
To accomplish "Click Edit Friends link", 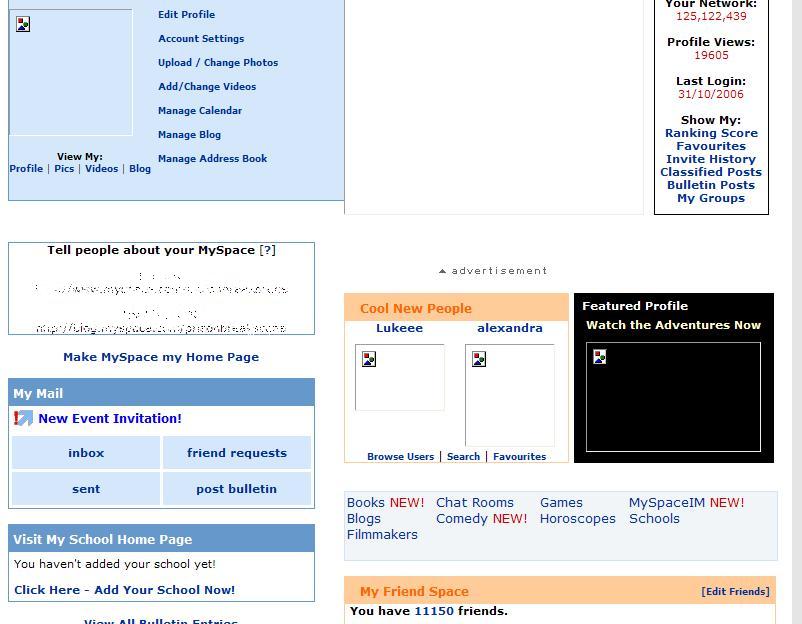I will [735, 591].
